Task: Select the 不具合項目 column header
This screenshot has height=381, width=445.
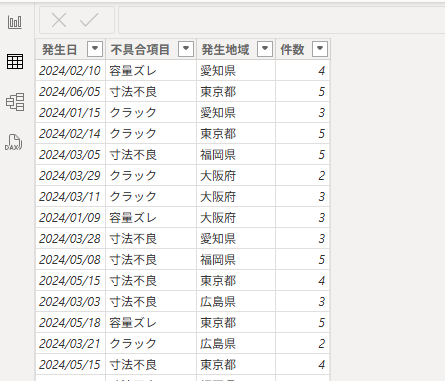Action: coord(140,50)
